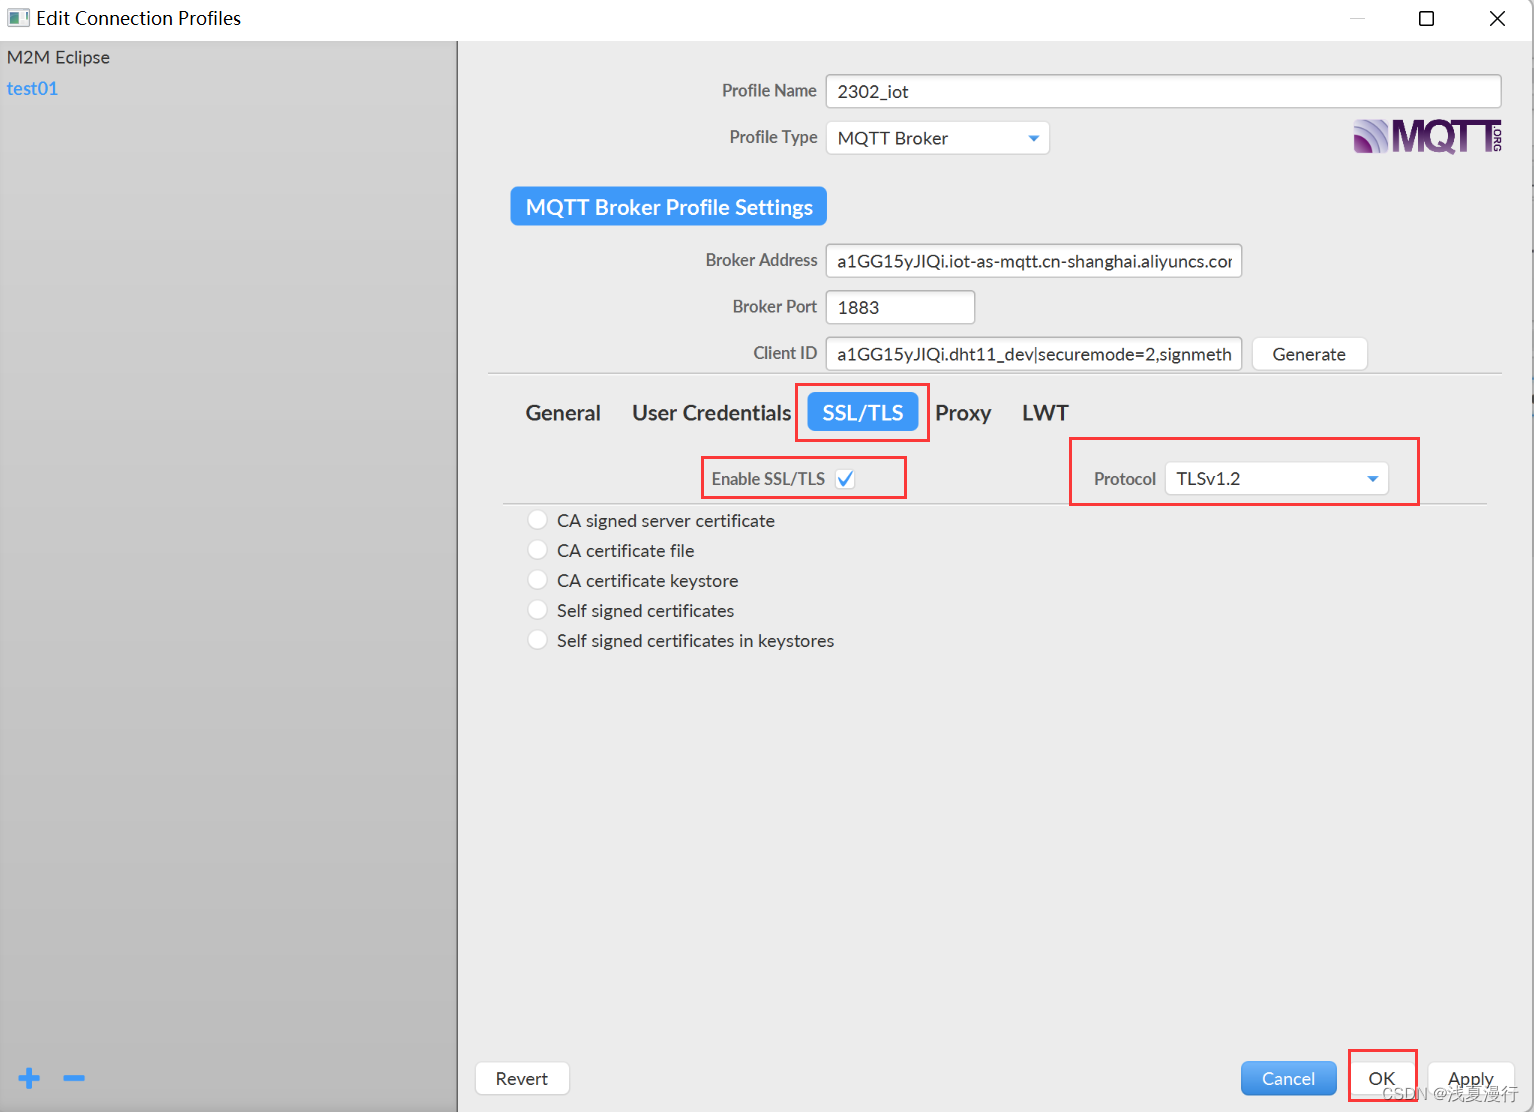Click the Generate client ID button

tap(1309, 354)
